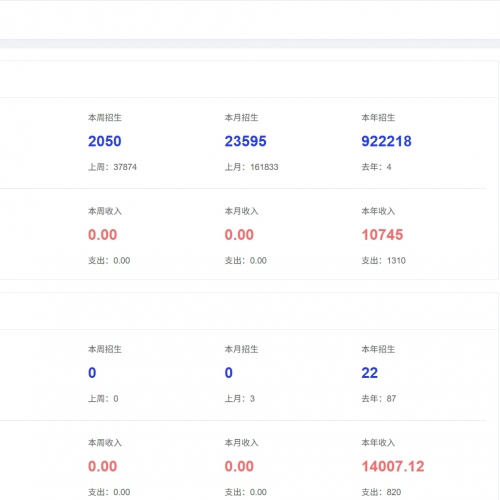This screenshot has height=500, width=500.
Task: Click the 本年收入 label above 14007.12
Action: click(378, 443)
